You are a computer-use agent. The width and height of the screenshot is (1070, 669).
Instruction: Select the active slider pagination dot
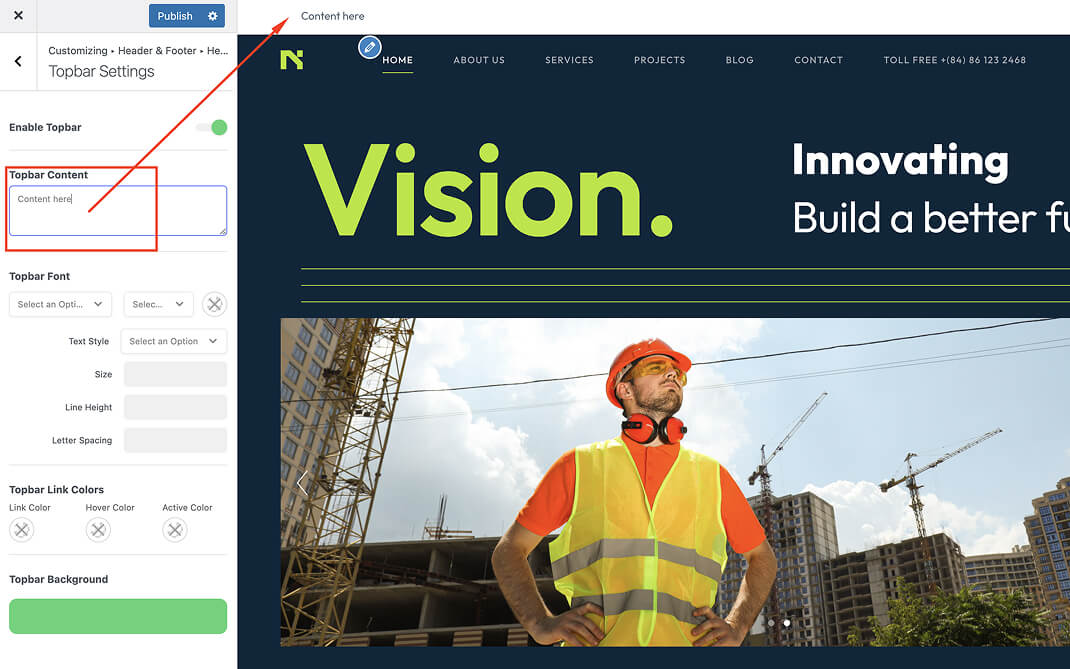[786, 623]
